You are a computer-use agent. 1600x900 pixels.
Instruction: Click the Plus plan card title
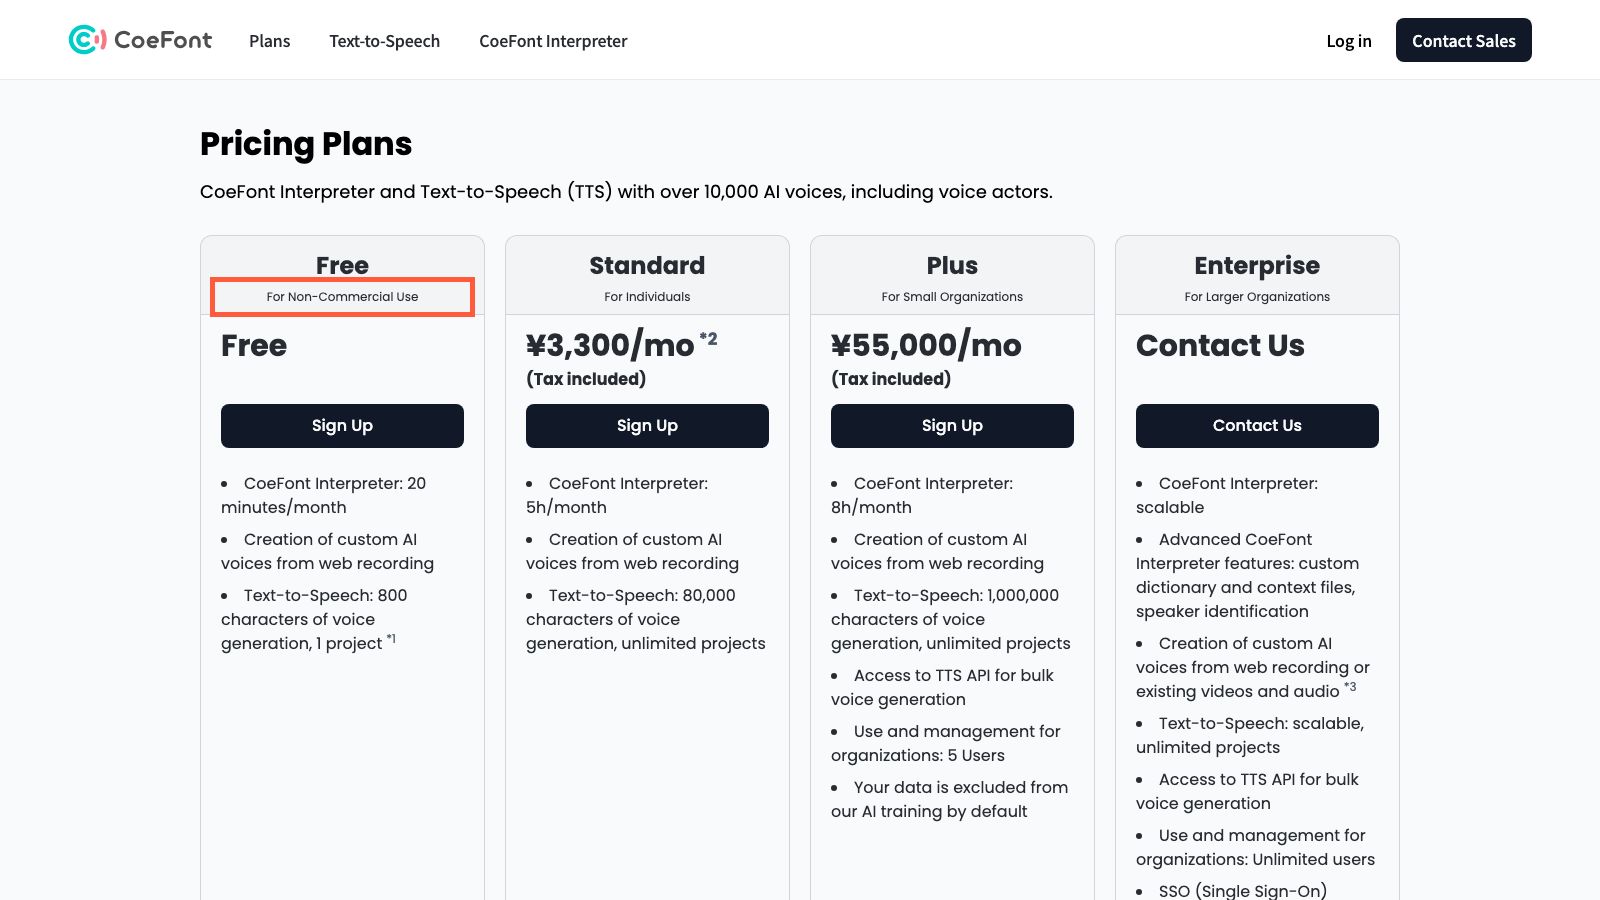coord(952,265)
